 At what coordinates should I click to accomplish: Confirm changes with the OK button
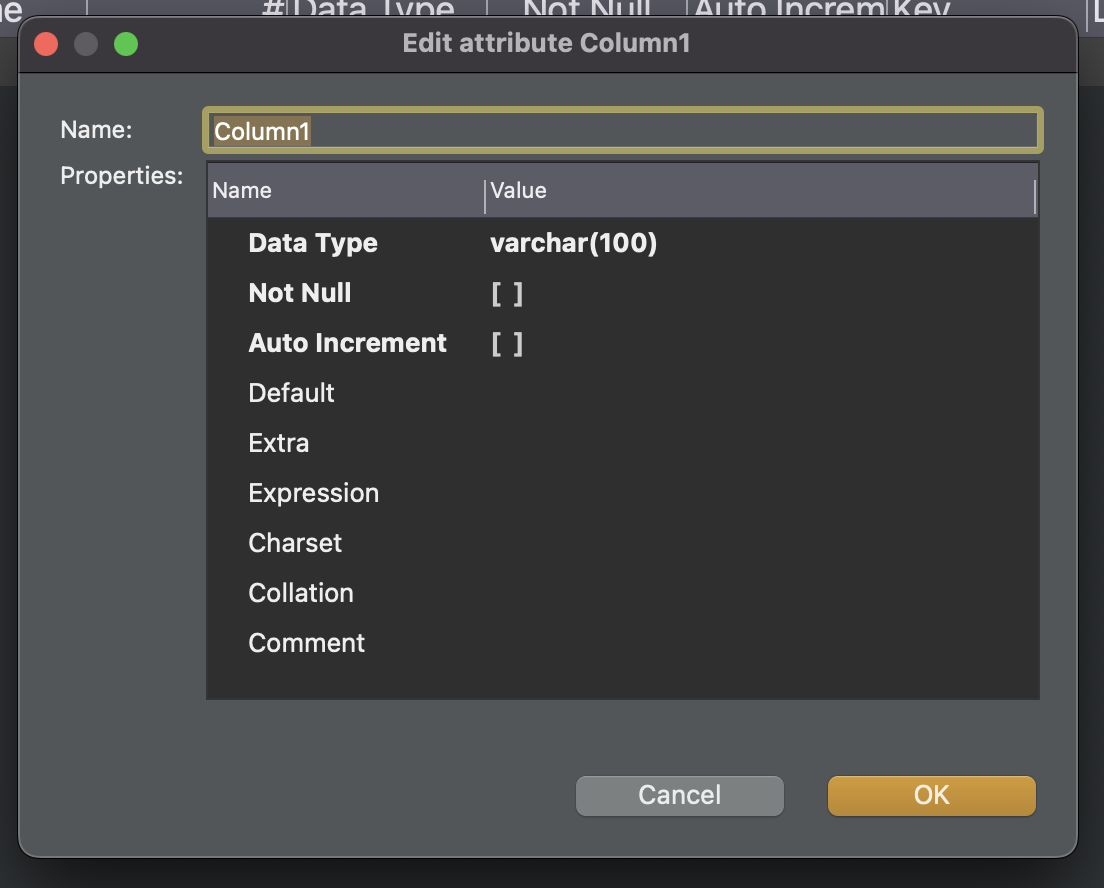click(x=932, y=796)
